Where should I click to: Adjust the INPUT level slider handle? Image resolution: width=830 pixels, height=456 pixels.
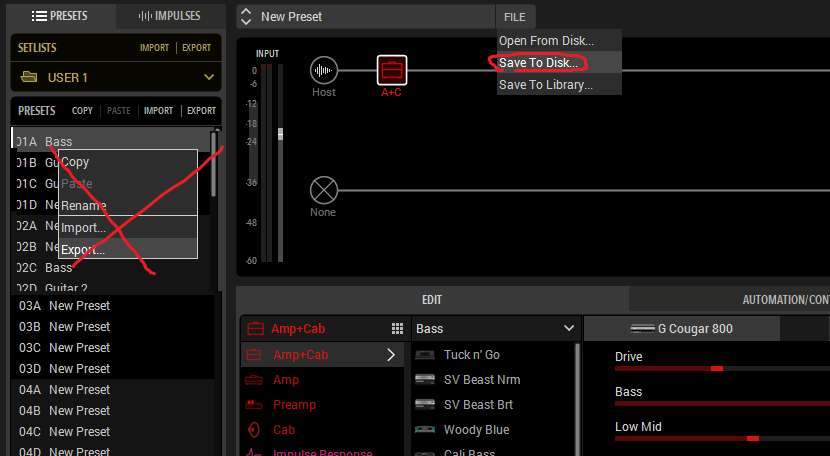click(280, 134)
